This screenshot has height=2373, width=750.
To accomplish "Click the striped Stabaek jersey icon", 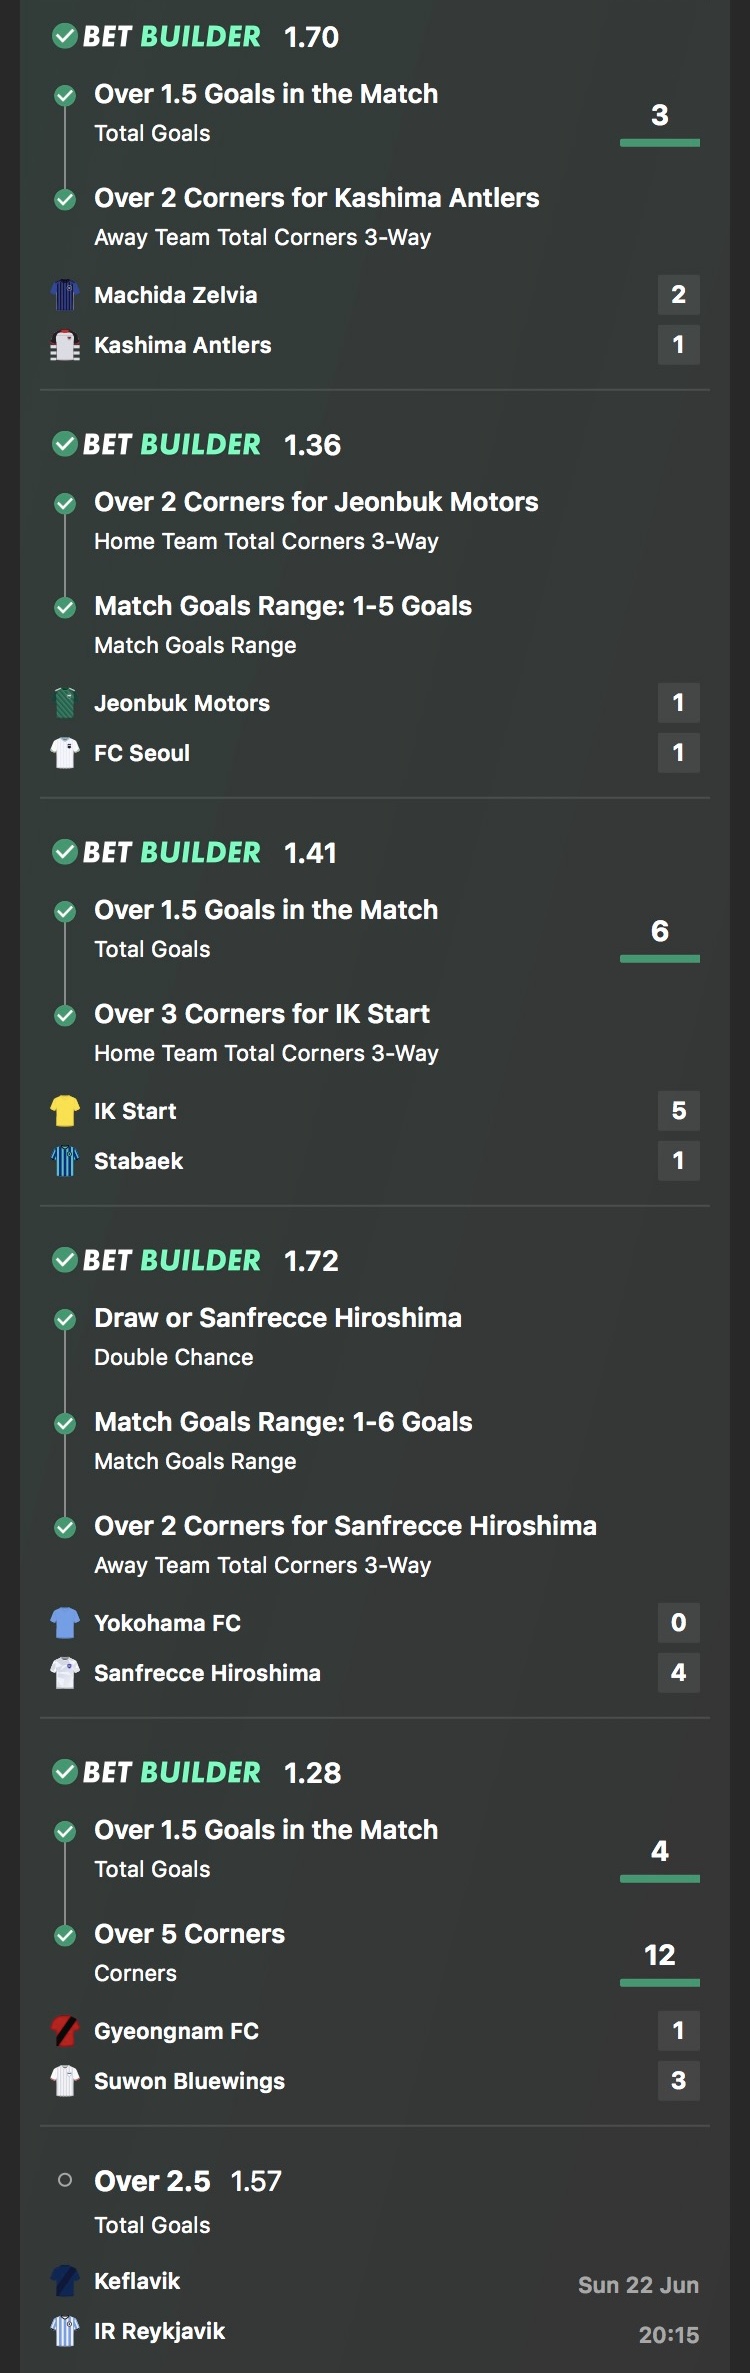I will pyautogui.click(x=65, y=1161).
